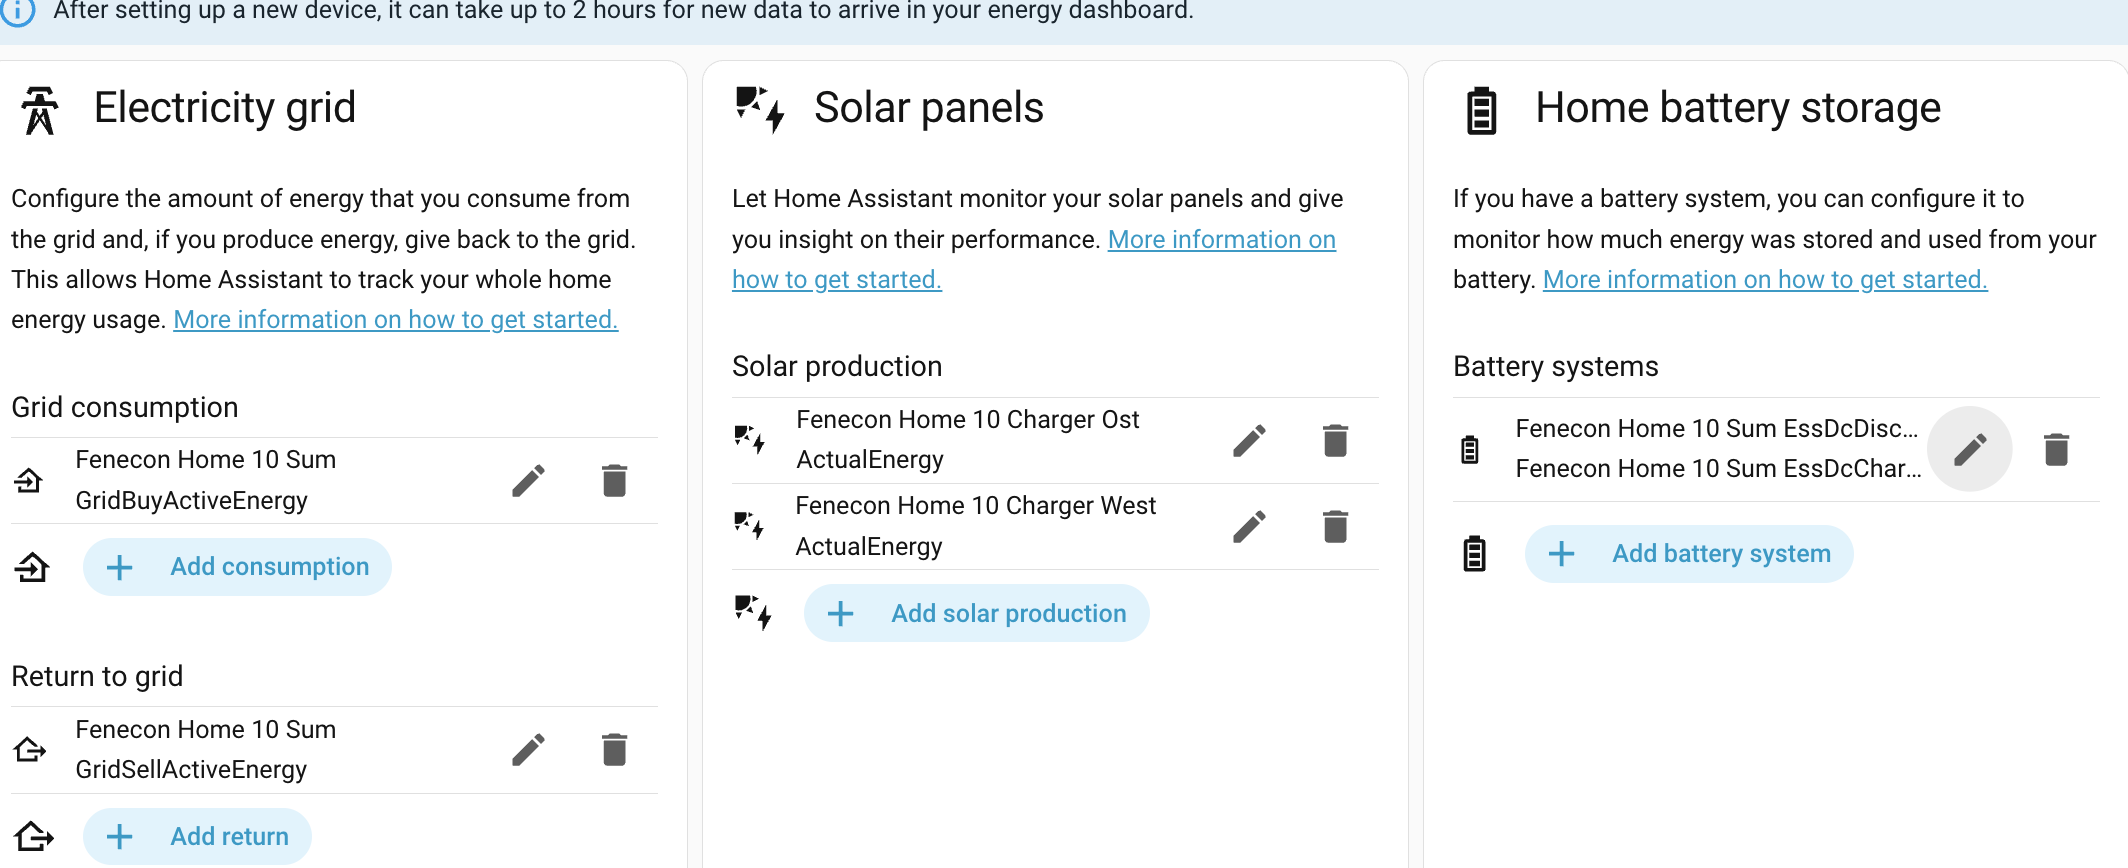Image resolution: width=2128 pixels, height=868 pixels.
Task: Delete the GridSellActiveEnergy return entry
Action: [x=614, y=750]
